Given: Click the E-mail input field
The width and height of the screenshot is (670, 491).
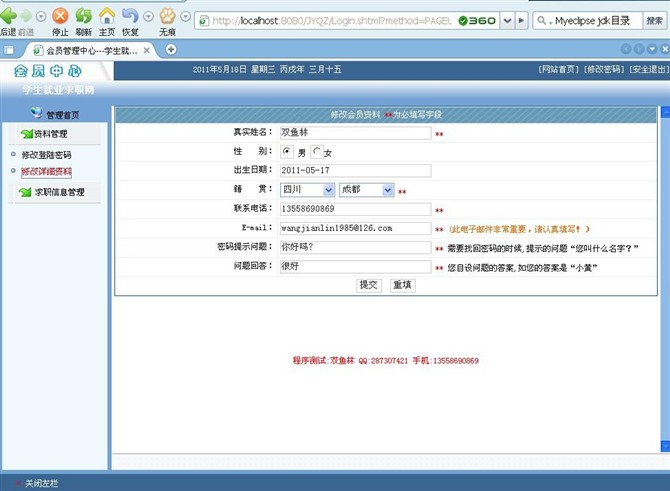Looking at the screenshot, I should 355,228.
